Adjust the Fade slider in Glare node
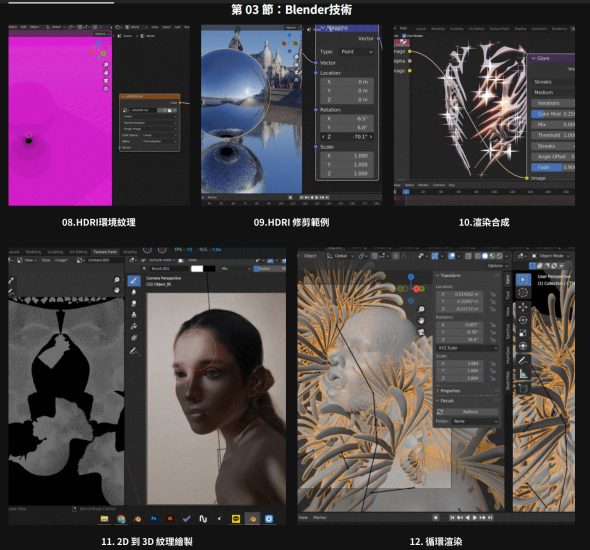The image size is (590, 550). [553, 167]
